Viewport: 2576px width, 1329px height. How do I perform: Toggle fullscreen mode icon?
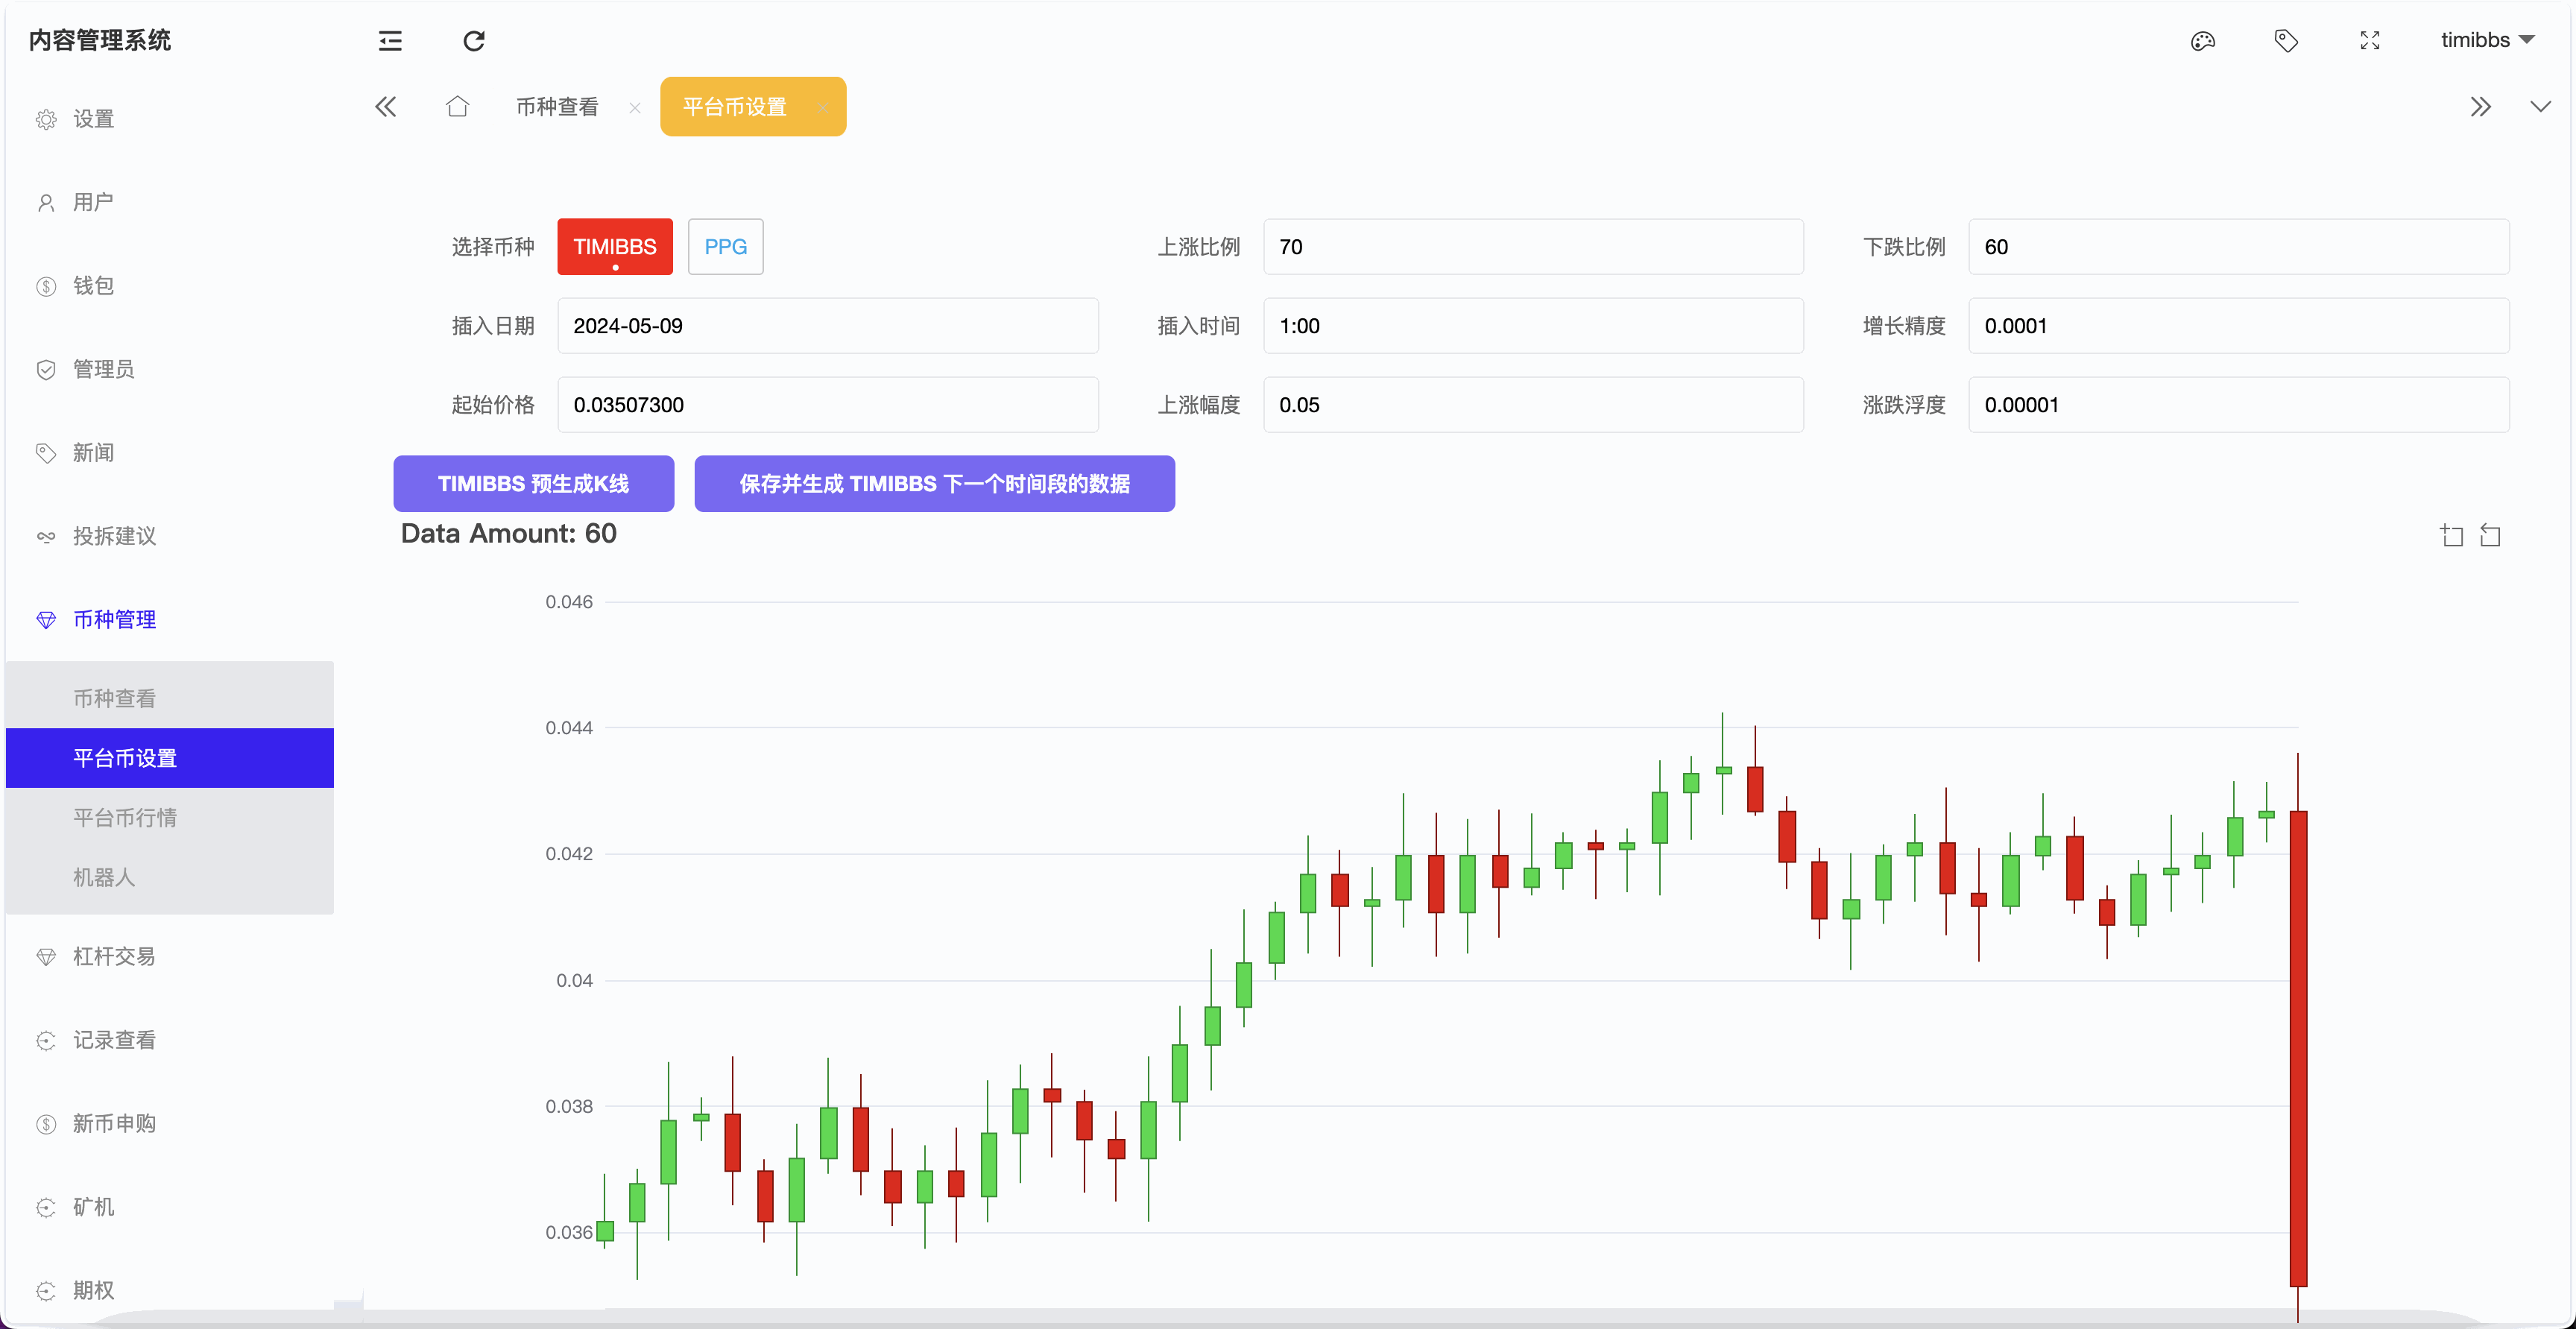tap(2370, 41)
